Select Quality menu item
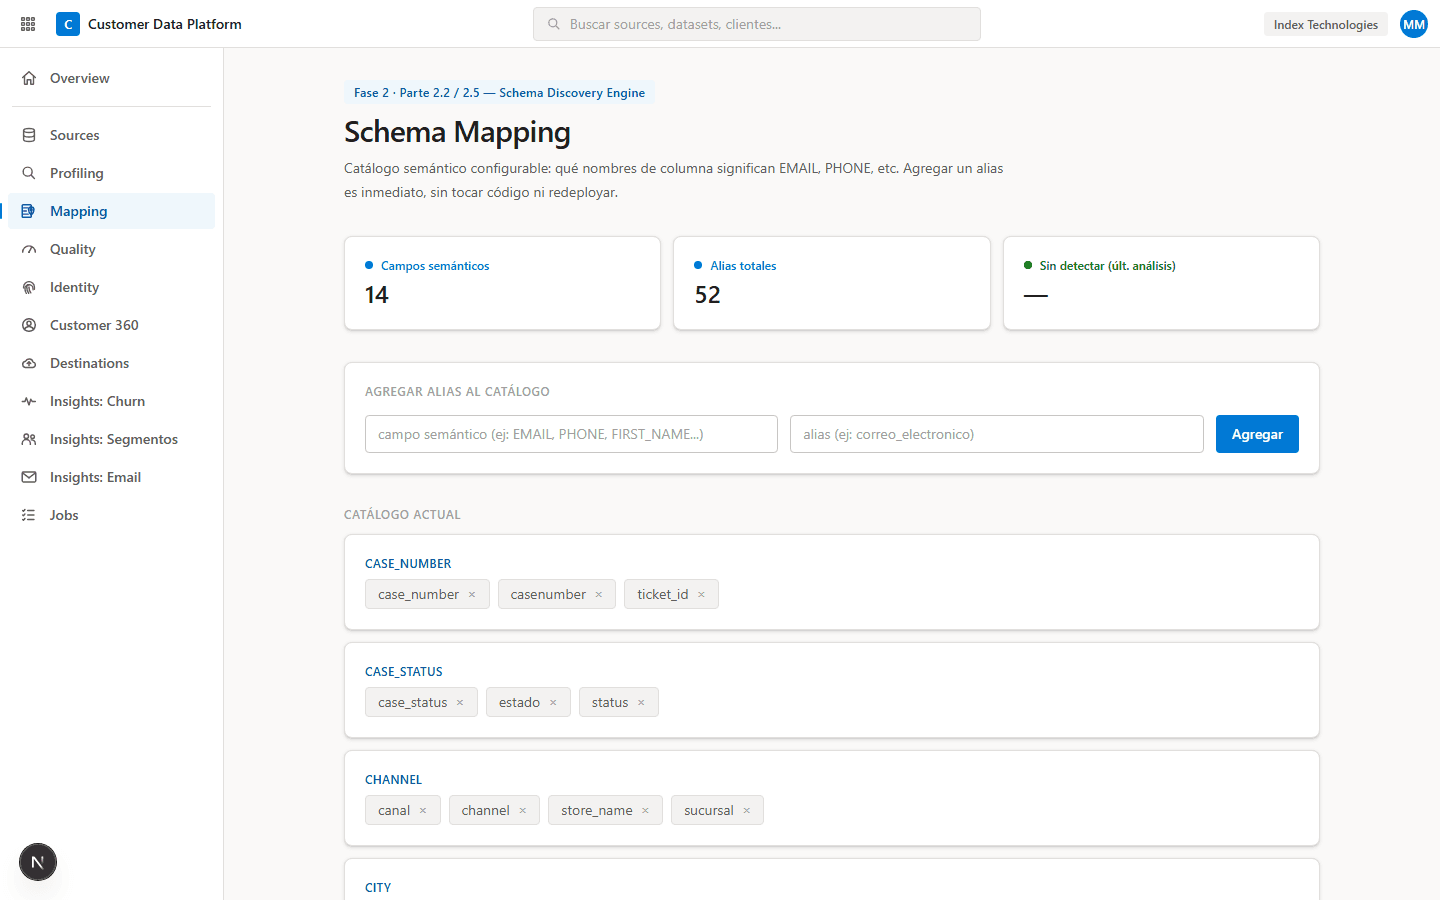 click(111, 249)
